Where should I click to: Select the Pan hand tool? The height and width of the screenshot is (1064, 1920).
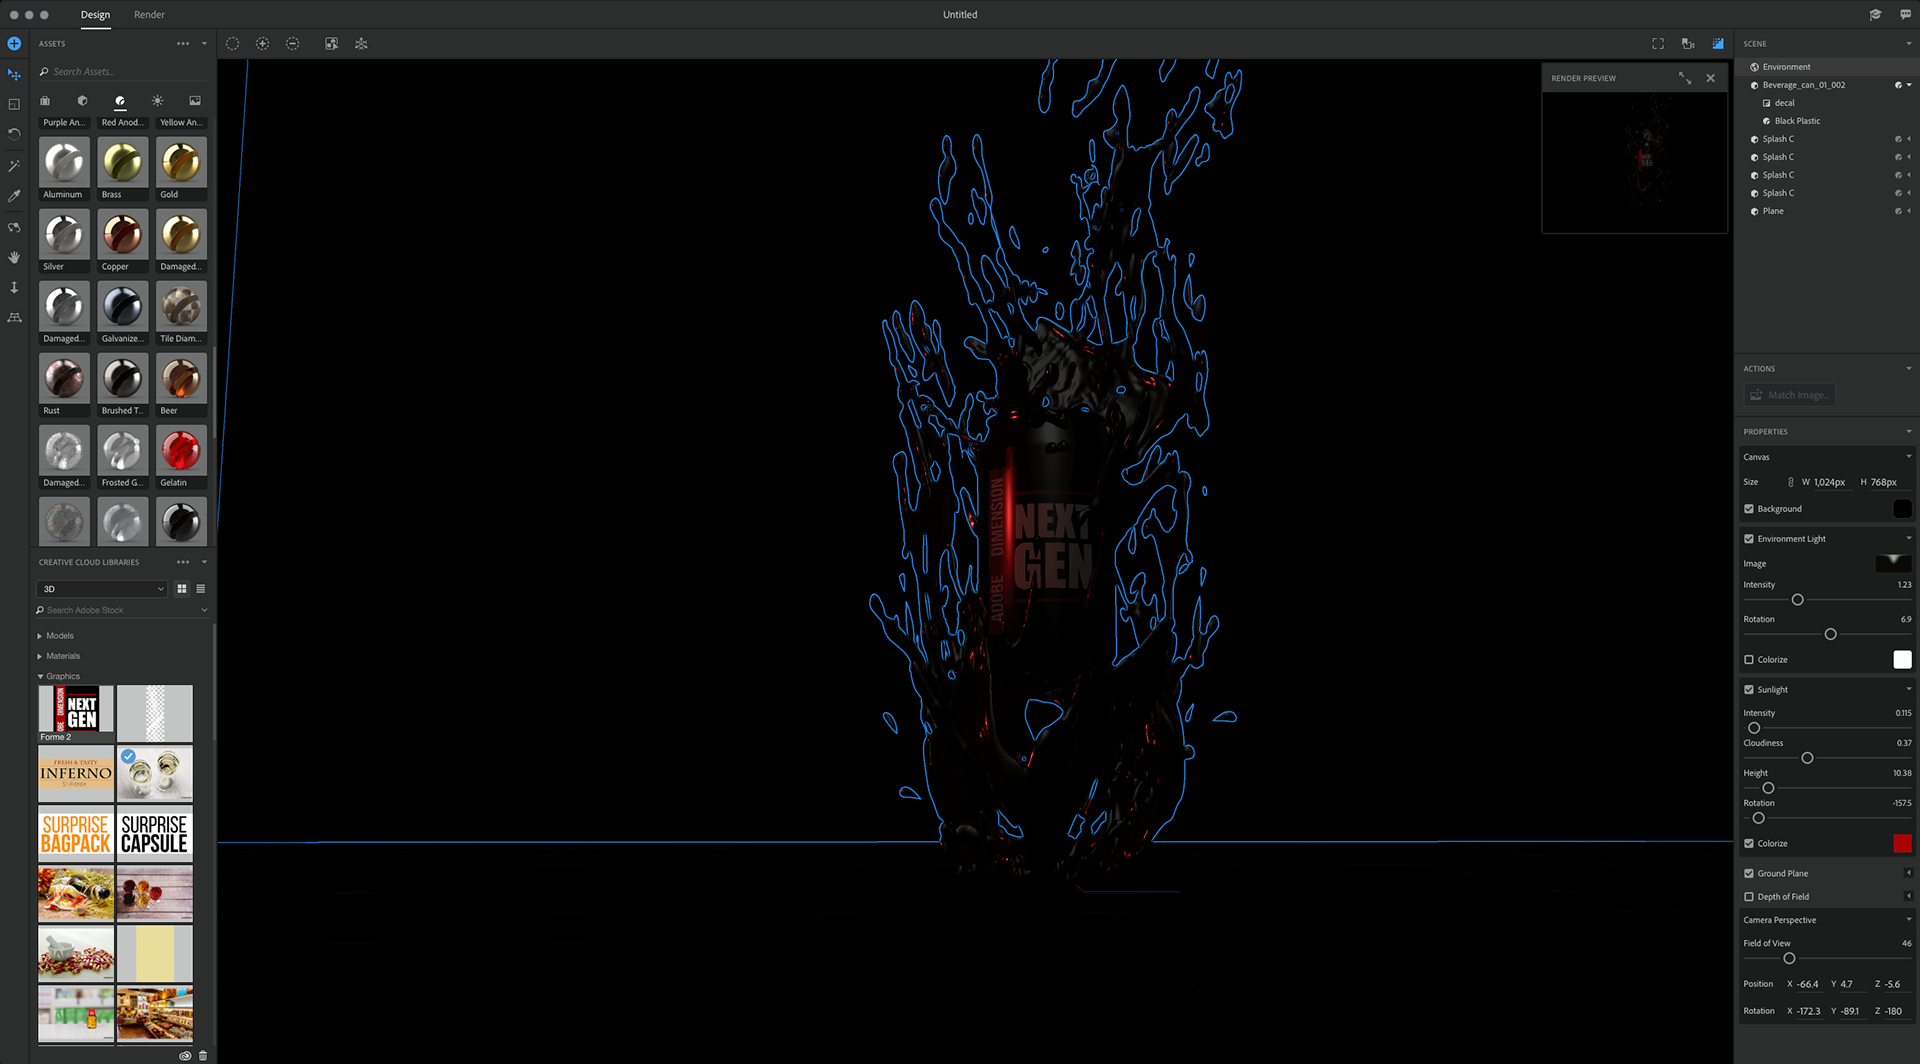point(14,257)
